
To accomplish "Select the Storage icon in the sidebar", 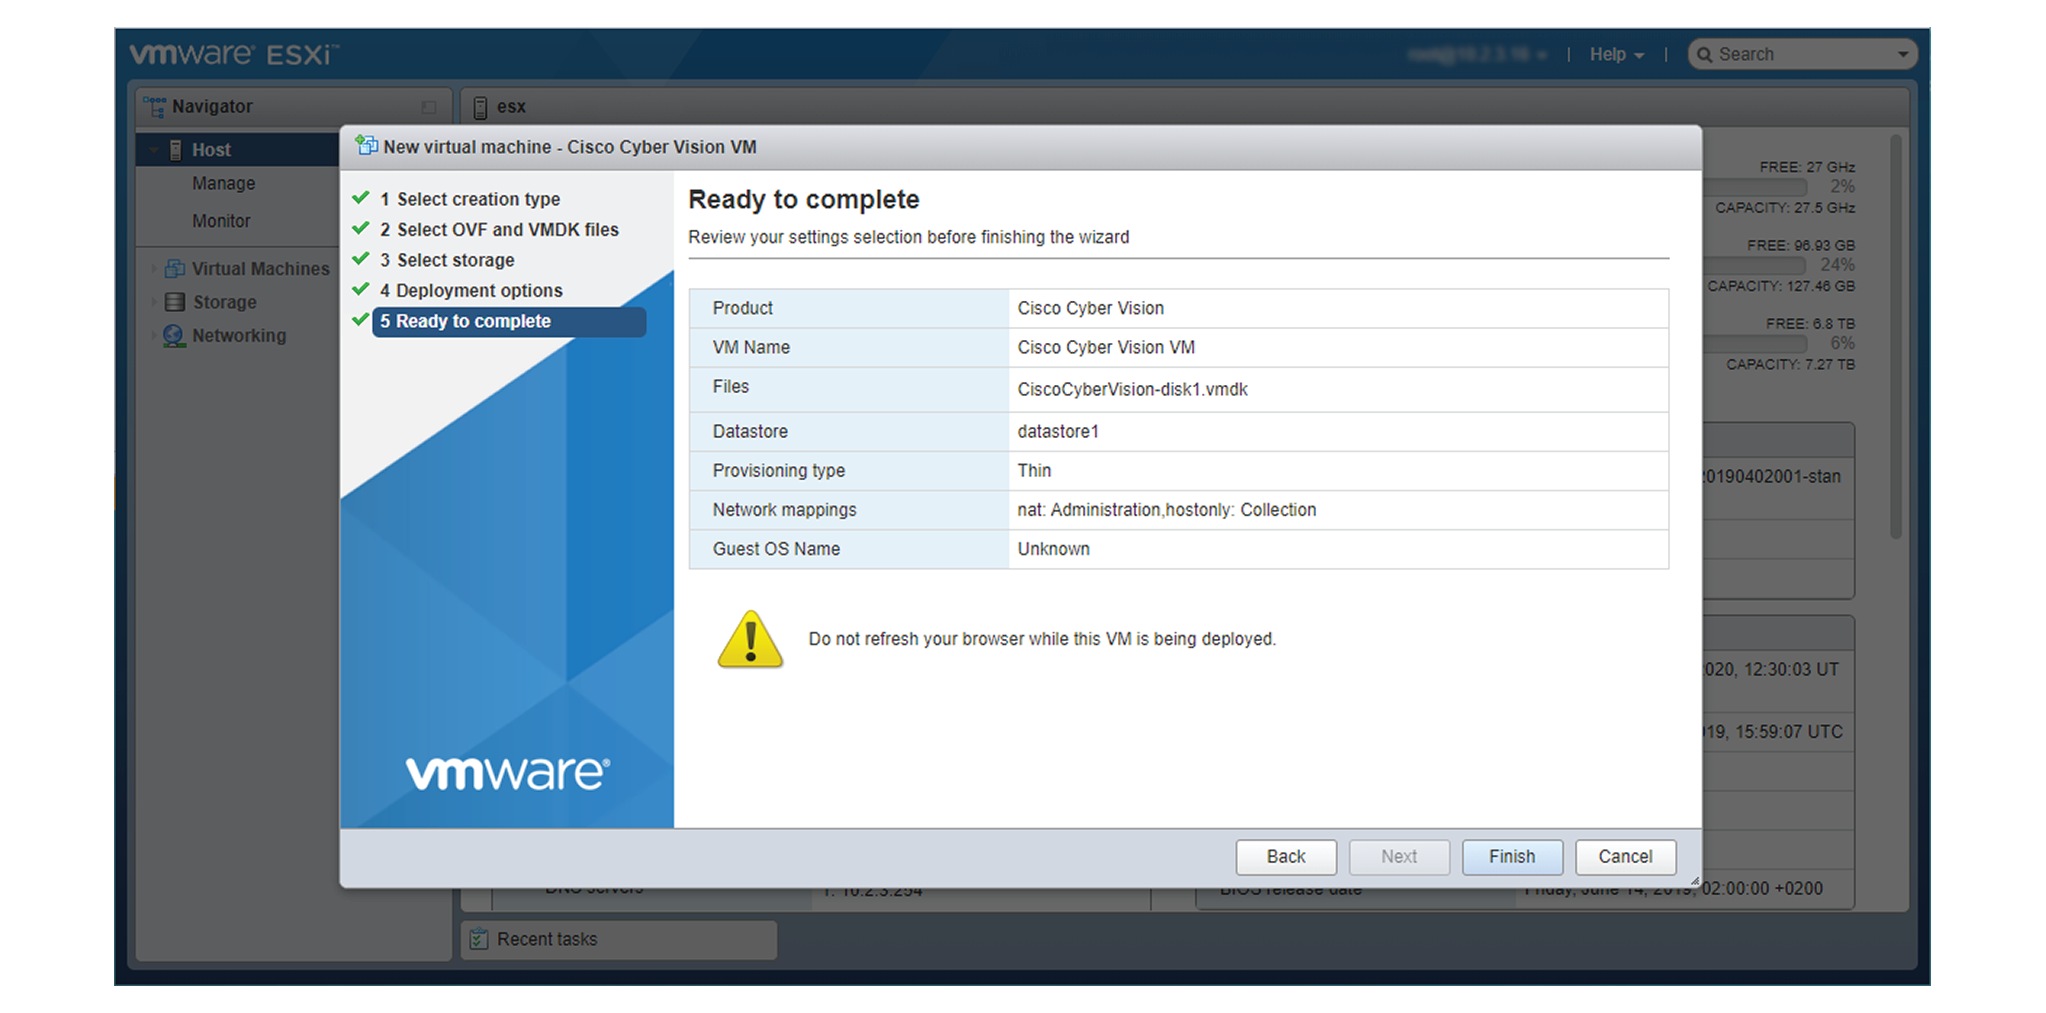I will coord(173,301).
